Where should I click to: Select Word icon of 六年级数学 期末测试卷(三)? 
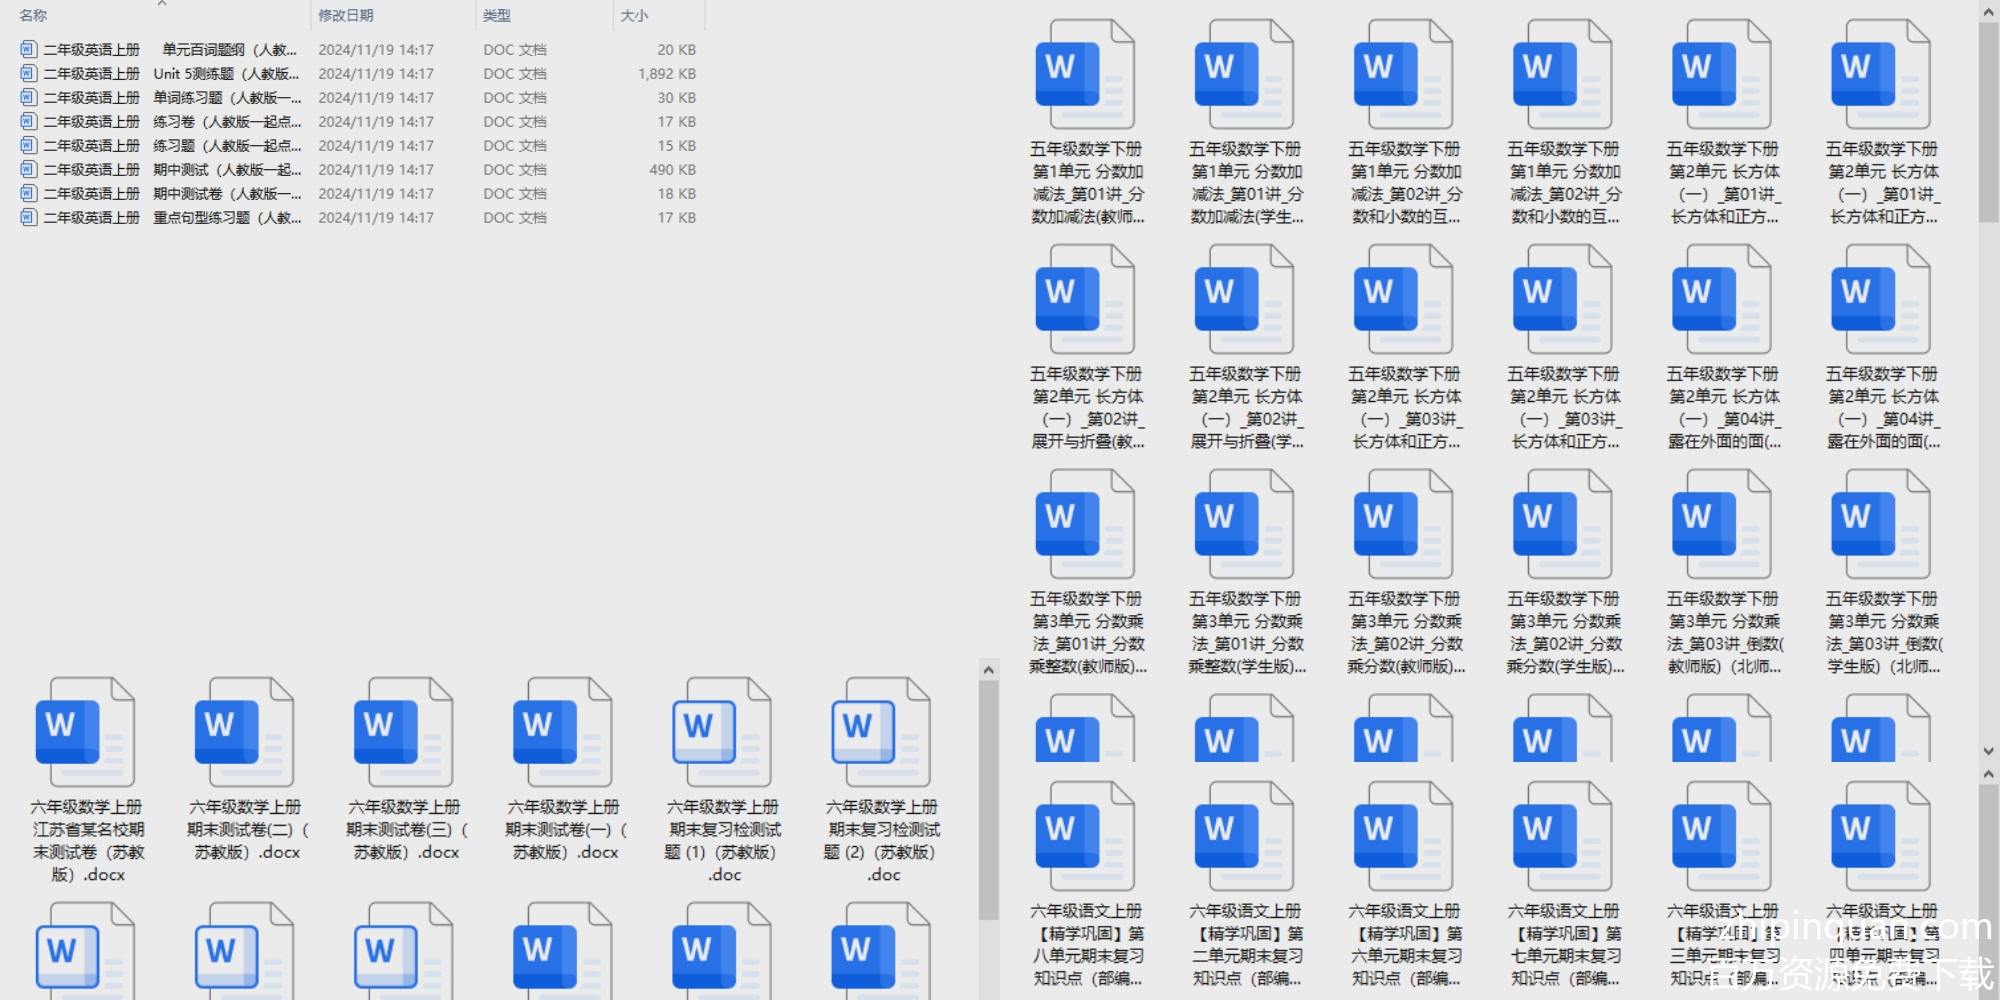(404, 733)
